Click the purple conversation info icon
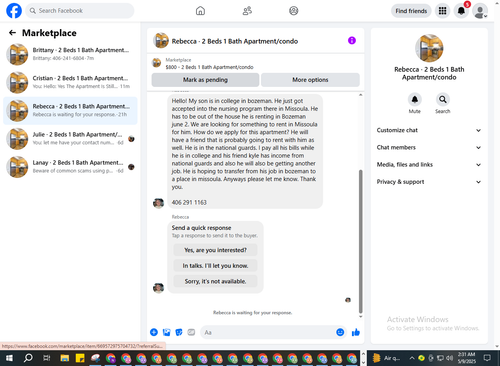Image resolution: width=500 pixels, height=366 pixels. coord(352,41)
